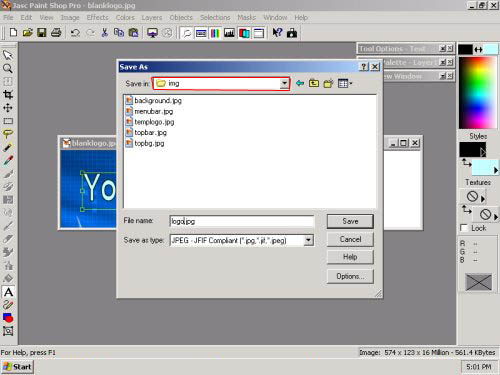Toggle the histogram window toolbar button
This screenshot has height=375, width=500.
click(x=229, y=33)
